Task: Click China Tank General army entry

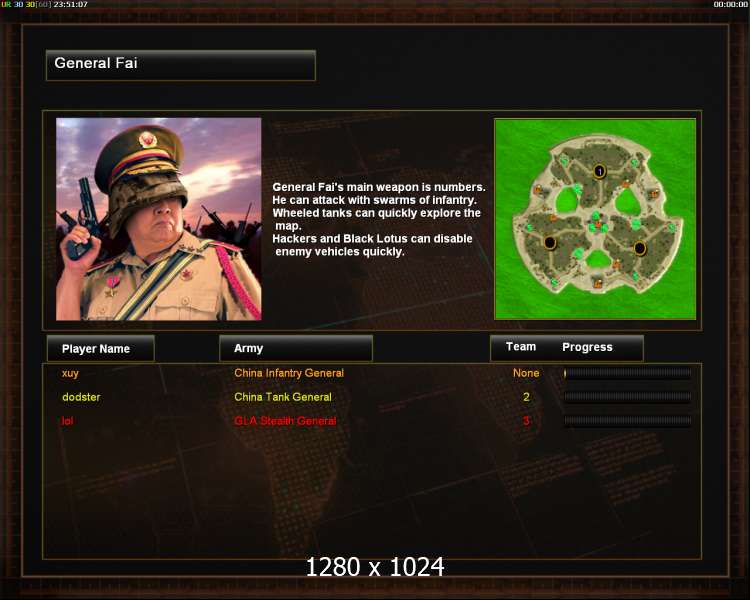Action: point(283,397)
